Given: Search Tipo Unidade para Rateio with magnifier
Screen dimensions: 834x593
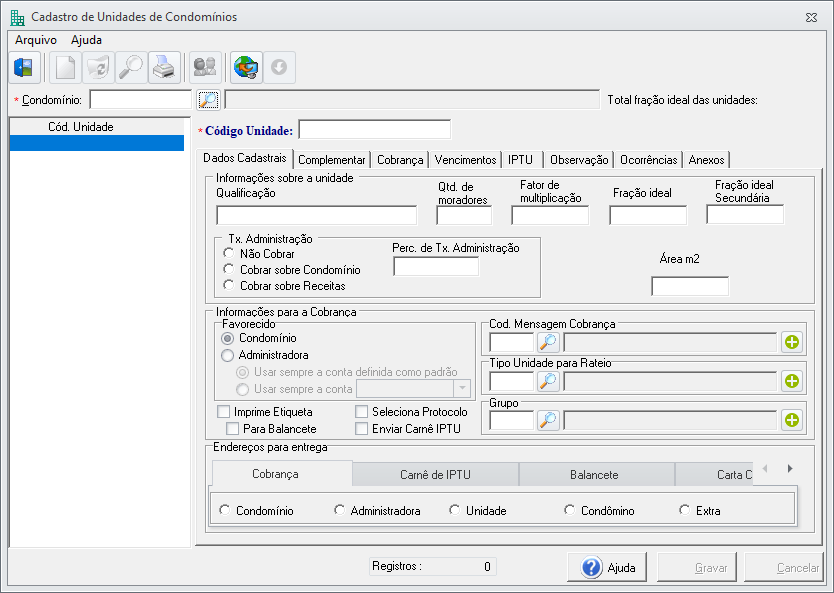Looking at the screenshot, I should (548, 381).
